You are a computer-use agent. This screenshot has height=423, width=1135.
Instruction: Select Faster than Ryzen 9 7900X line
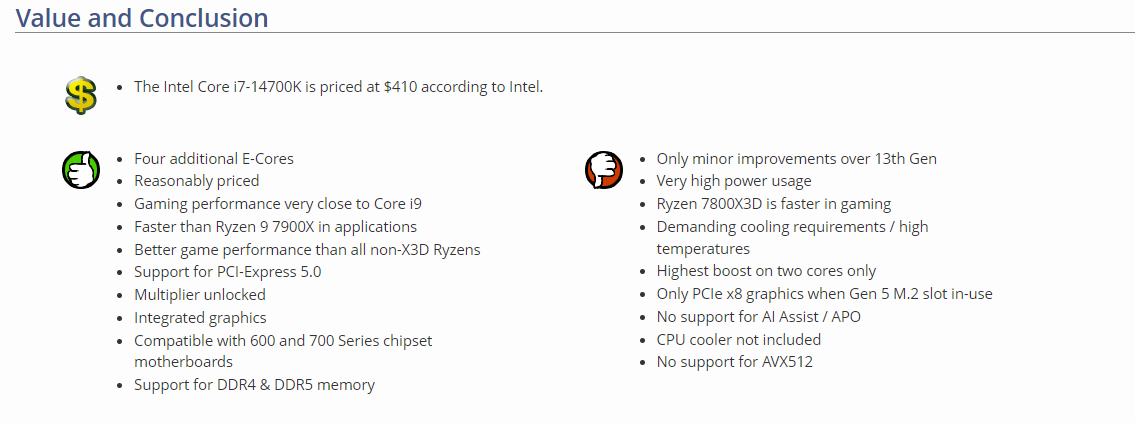click(x=275, y=227)
